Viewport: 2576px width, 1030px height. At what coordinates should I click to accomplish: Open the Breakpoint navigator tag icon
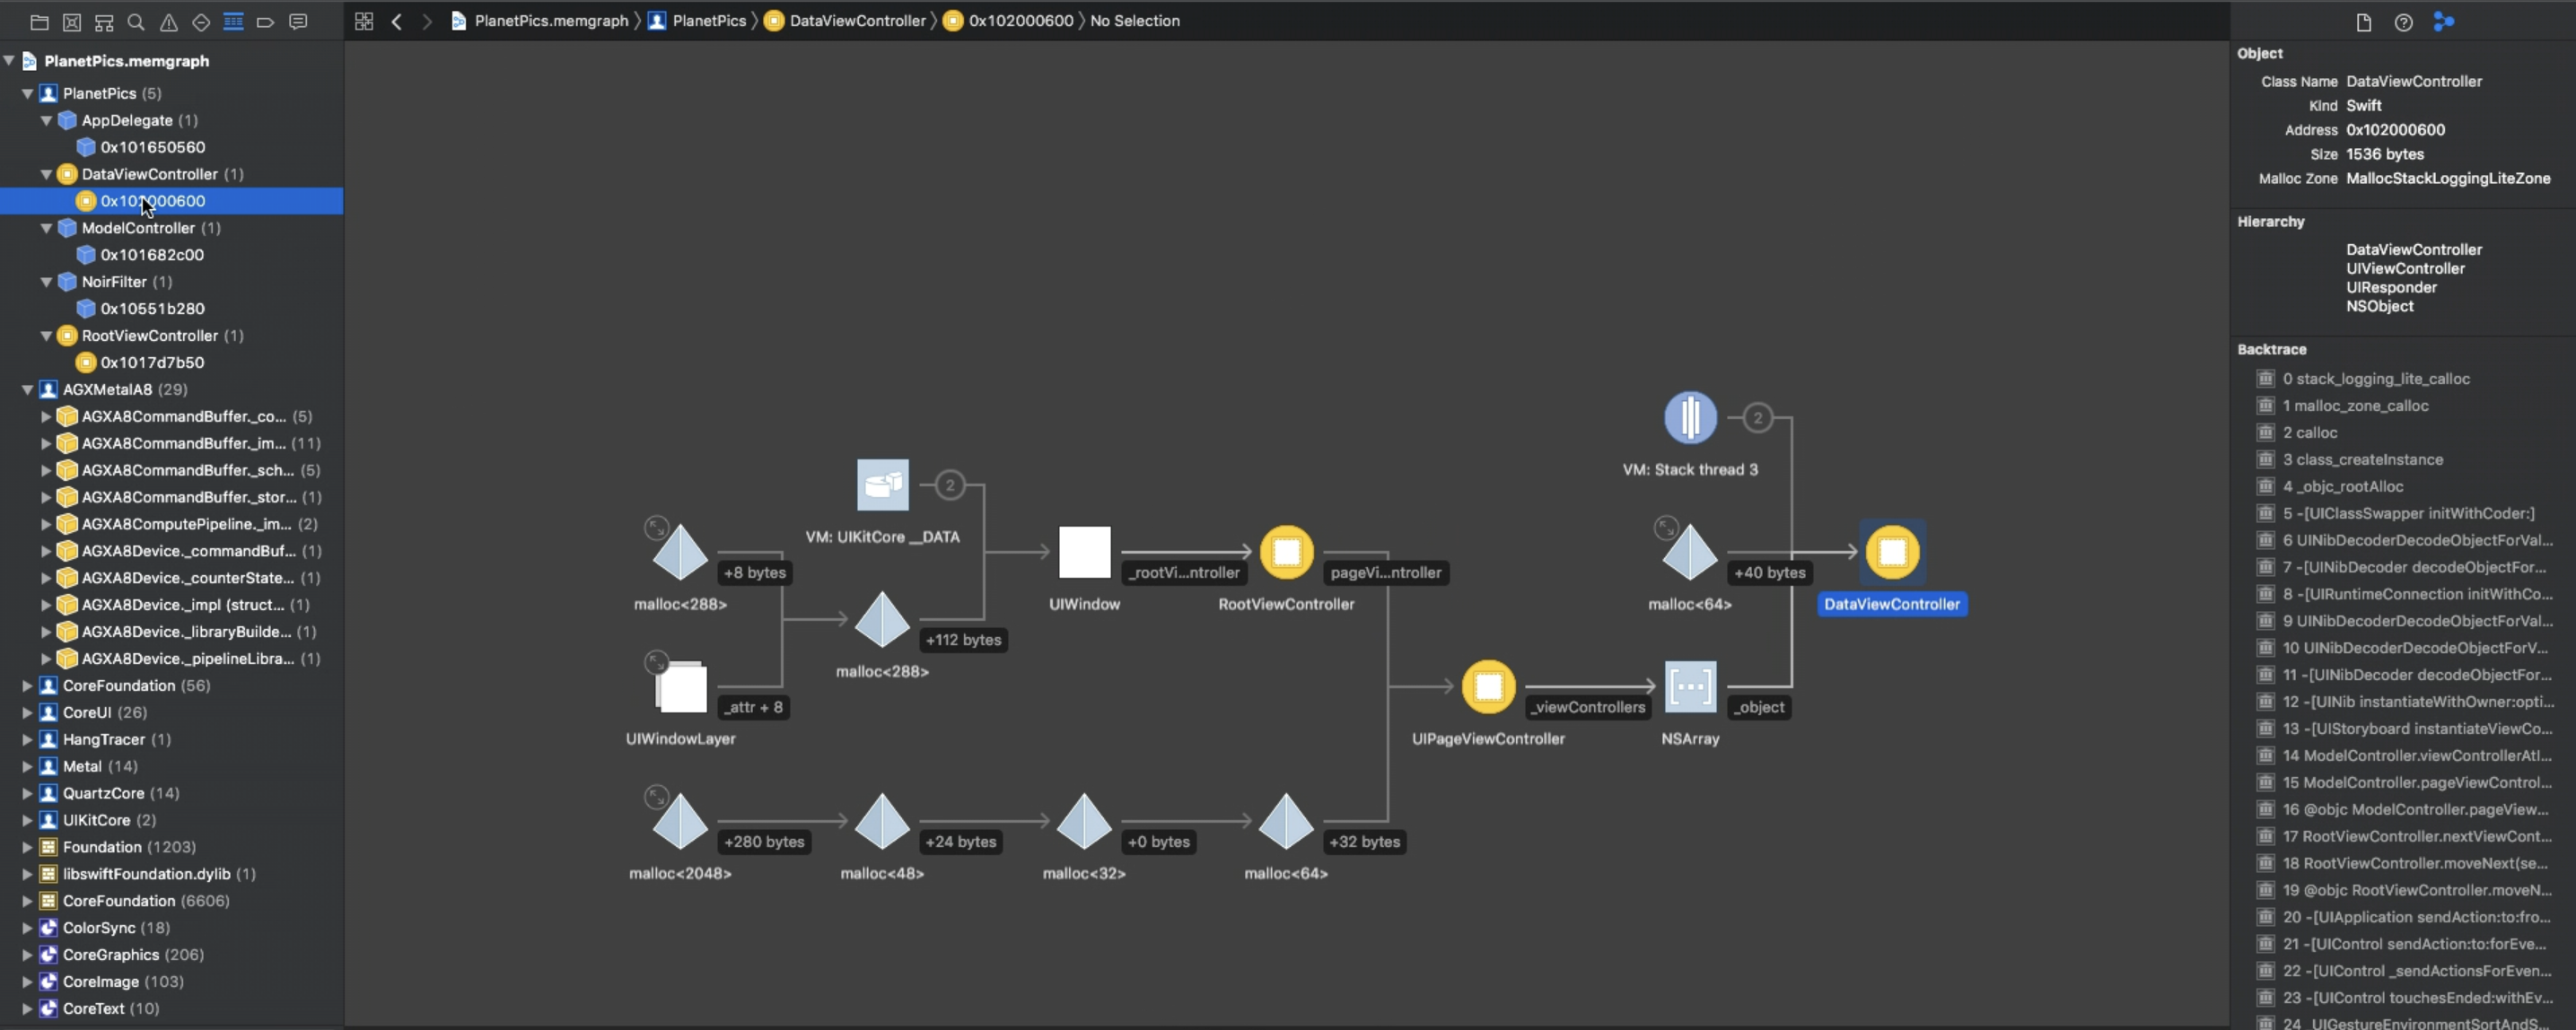(x=265, y=22)
